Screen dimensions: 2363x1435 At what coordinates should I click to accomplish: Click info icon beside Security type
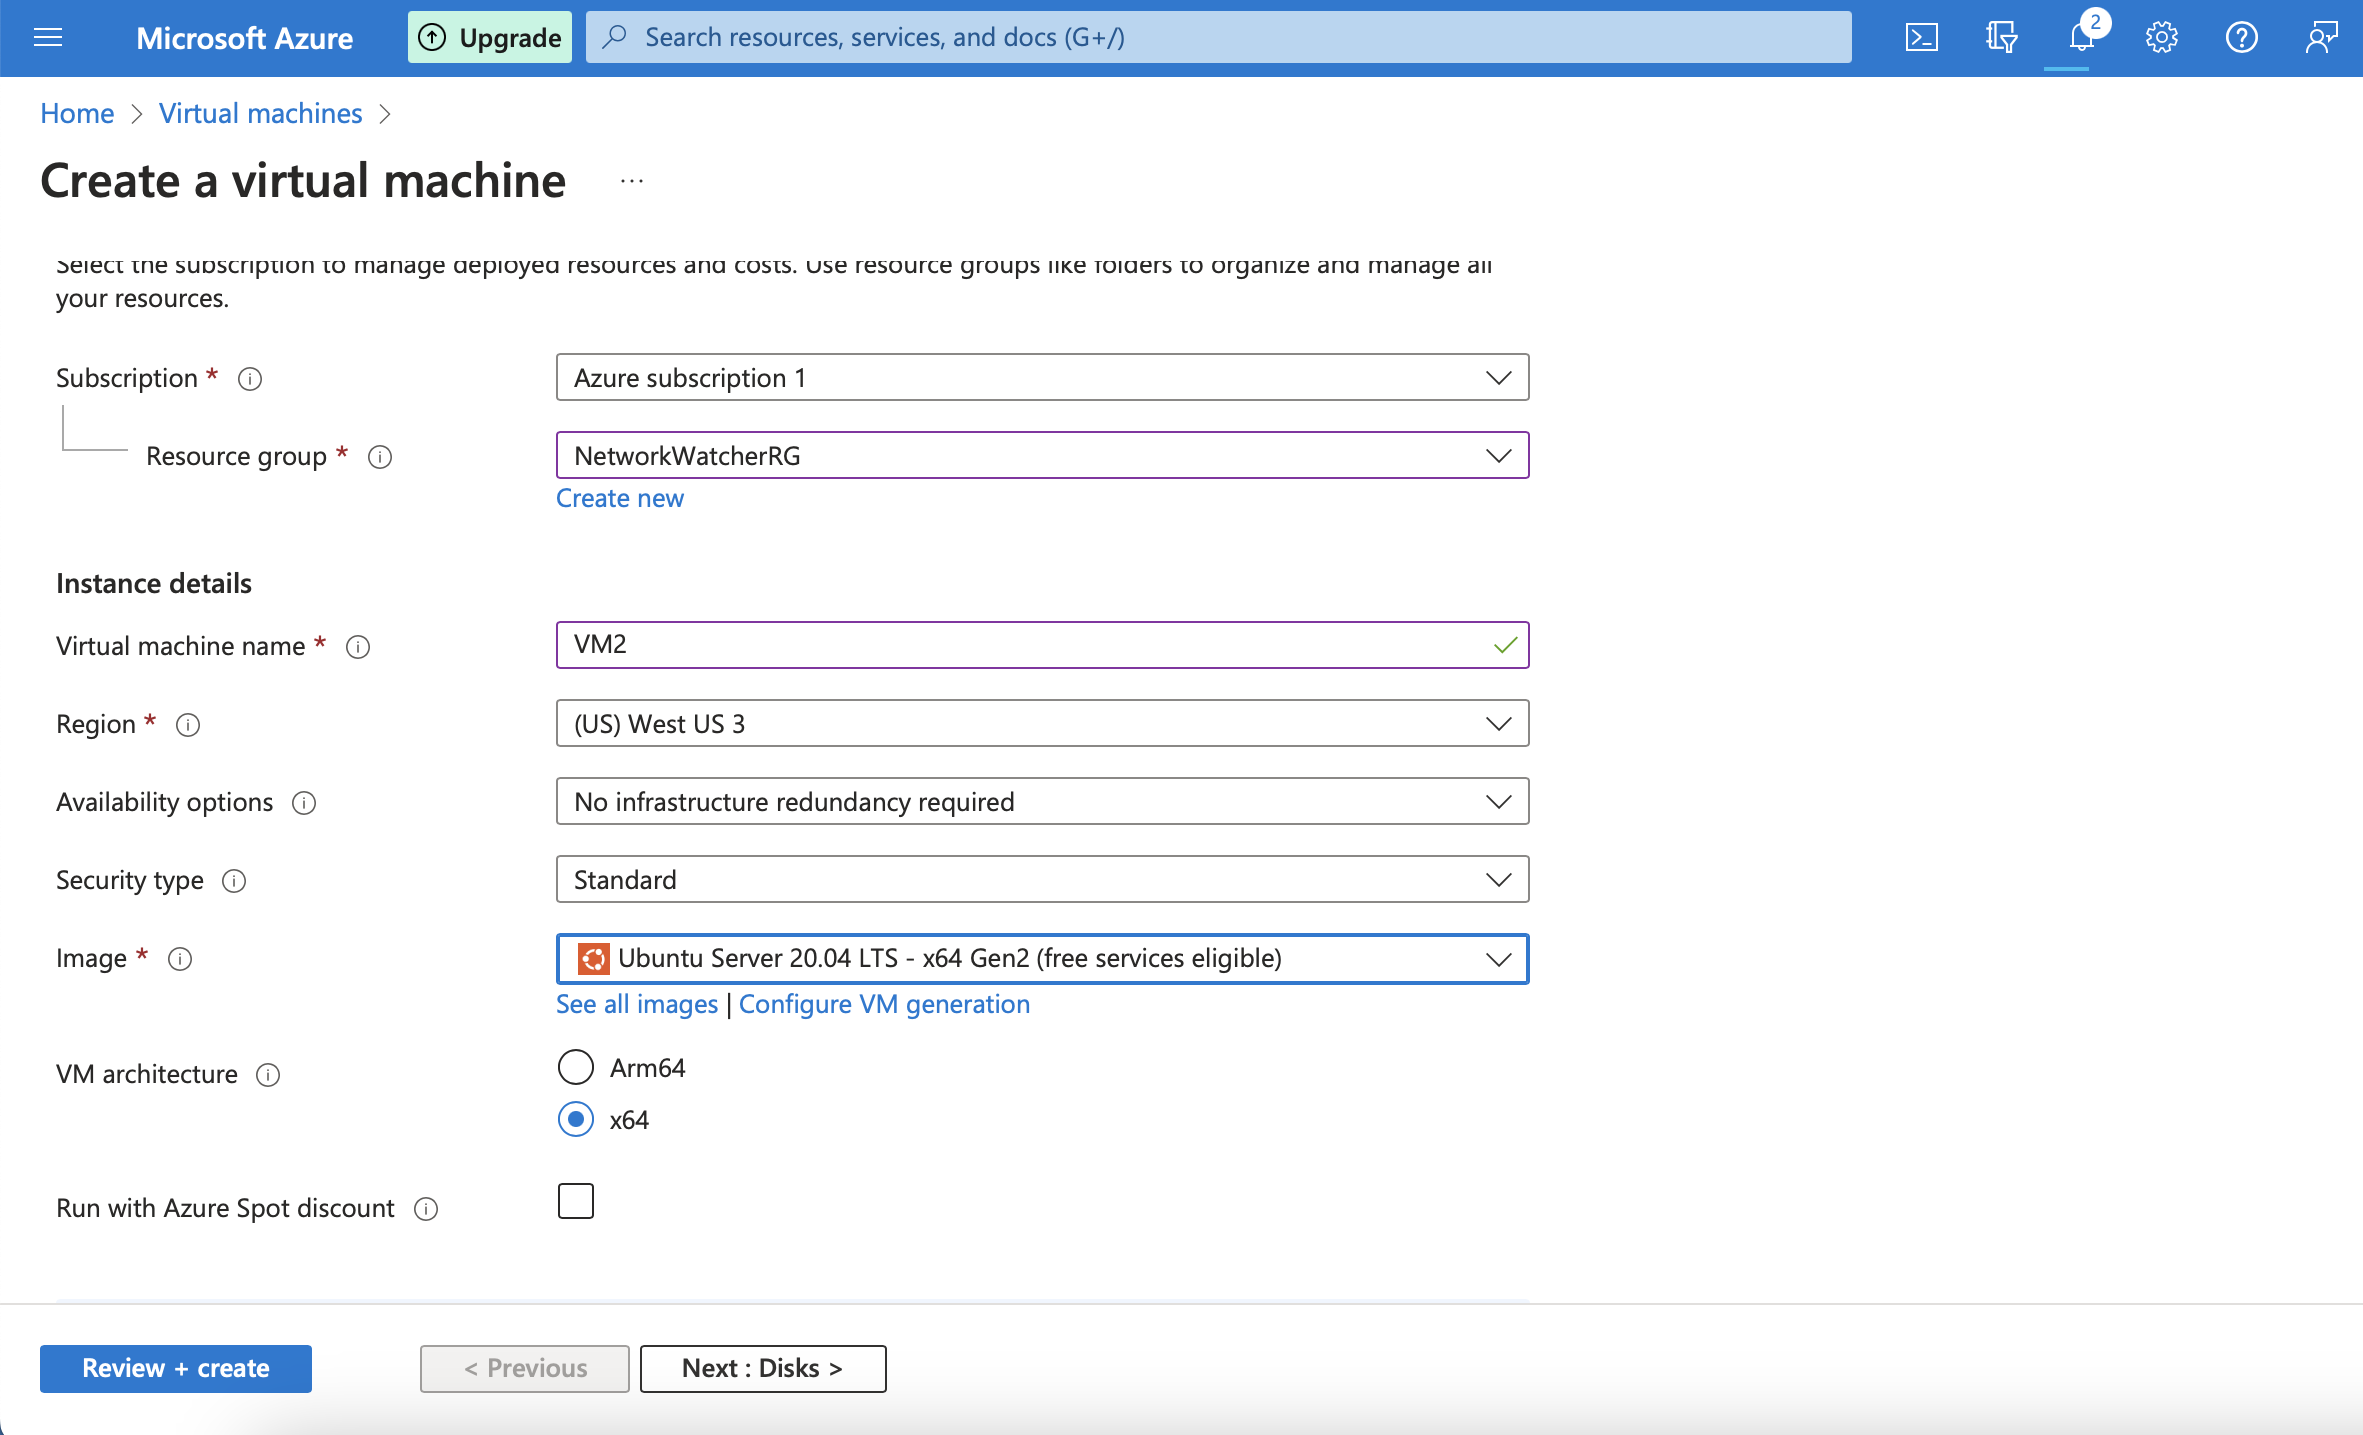(x=234, y=881)
